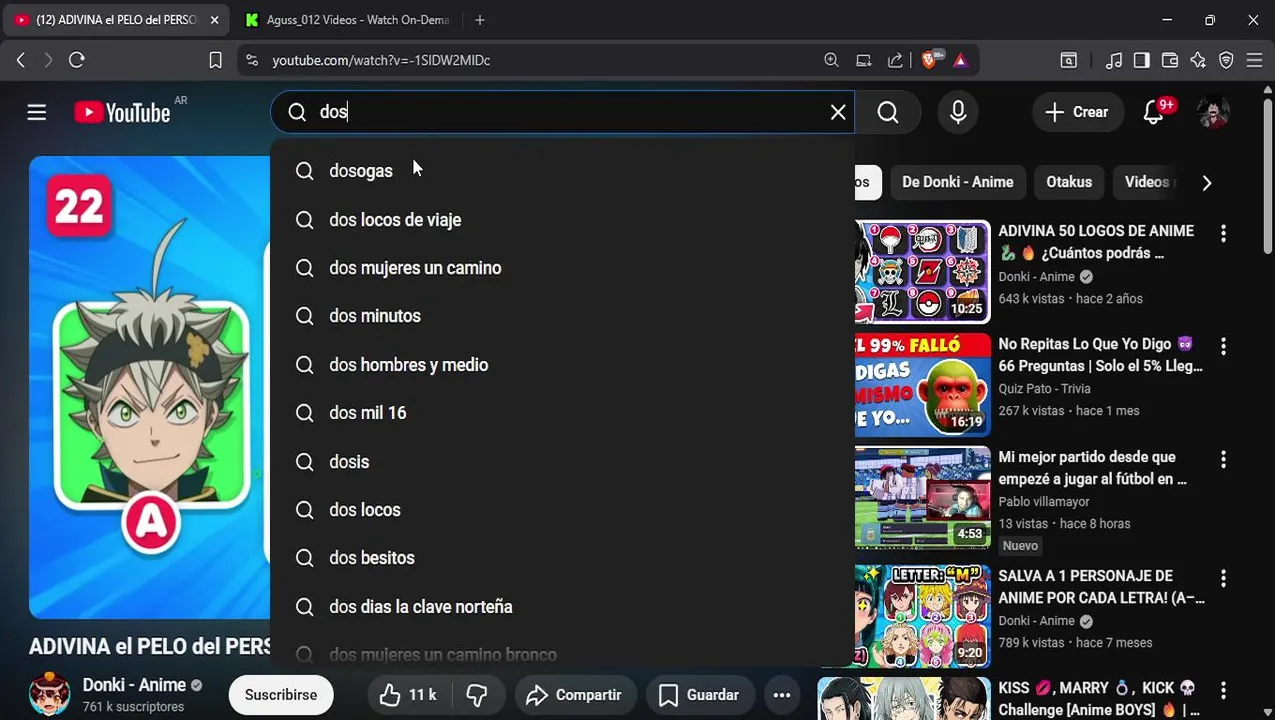Open No Repitas Lo Que Yo Digo thumbnail
The width and height of the screenshot is (1275, 720).
click(922, 385)
